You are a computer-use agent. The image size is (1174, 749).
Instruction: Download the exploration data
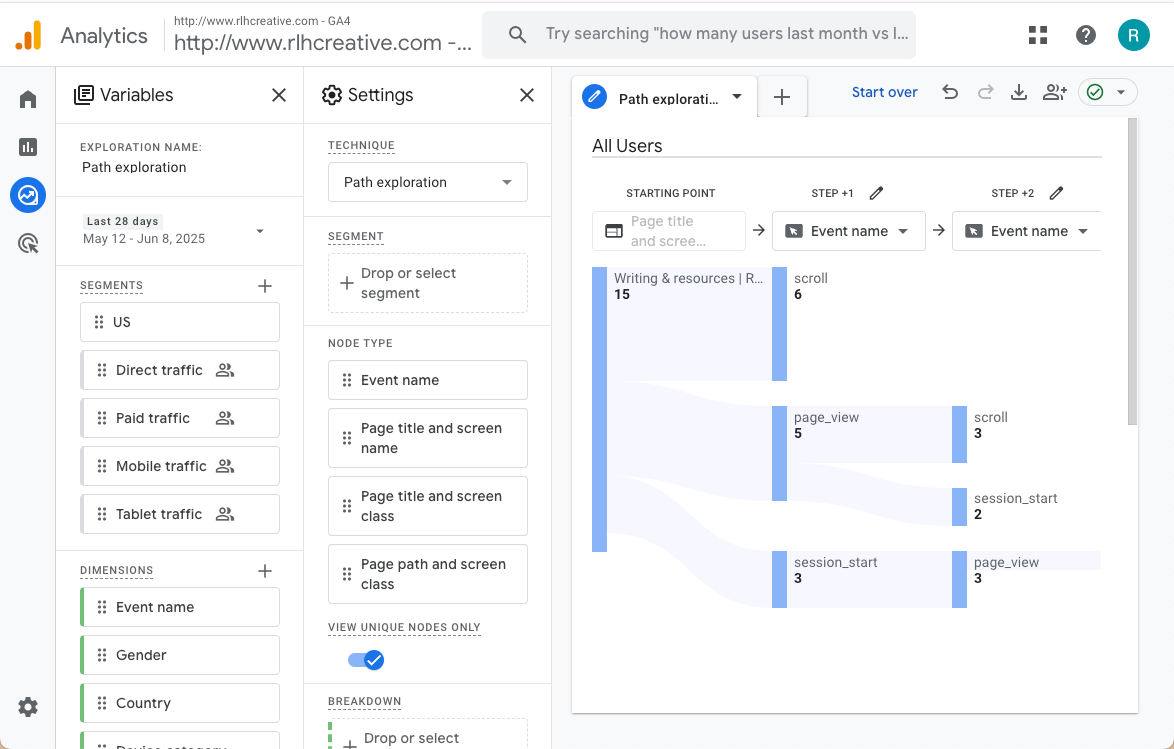click(1019, 92)
